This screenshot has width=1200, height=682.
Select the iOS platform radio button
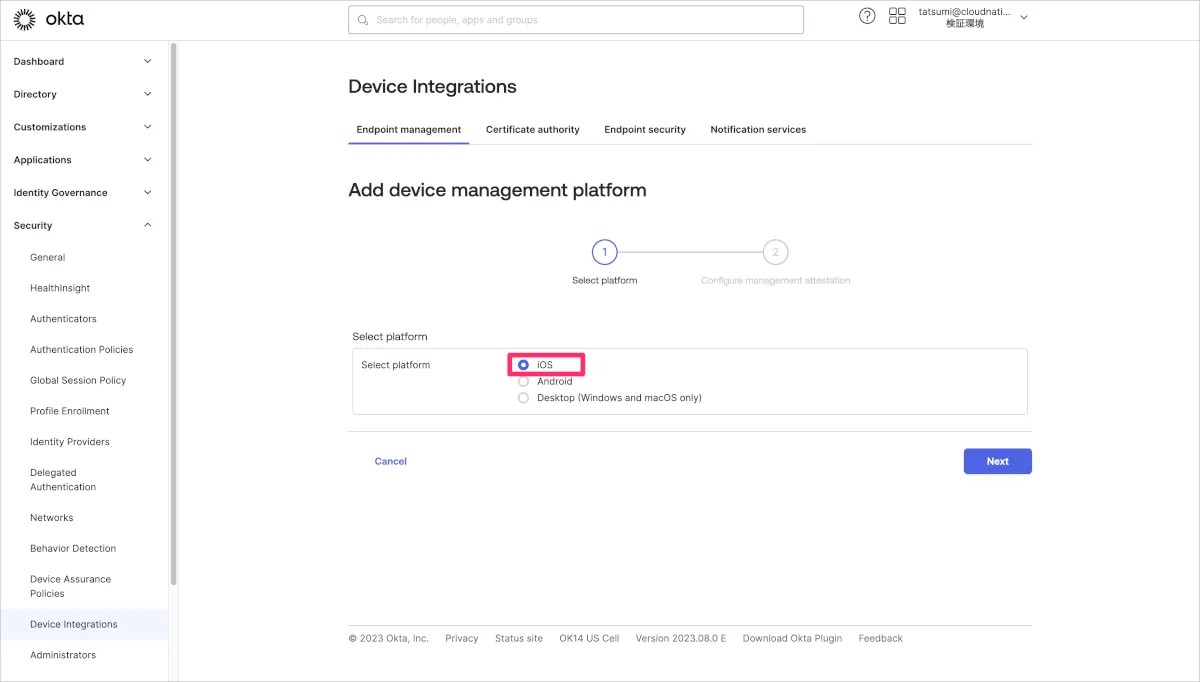[x=523, y=365]
